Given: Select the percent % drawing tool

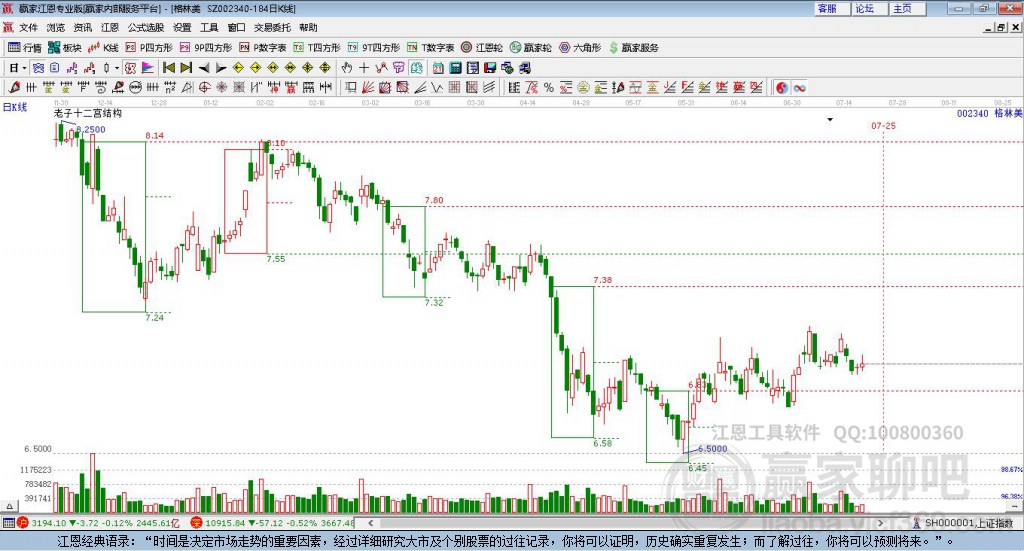Looking at the screenshot, I should (x=549, y=87).
